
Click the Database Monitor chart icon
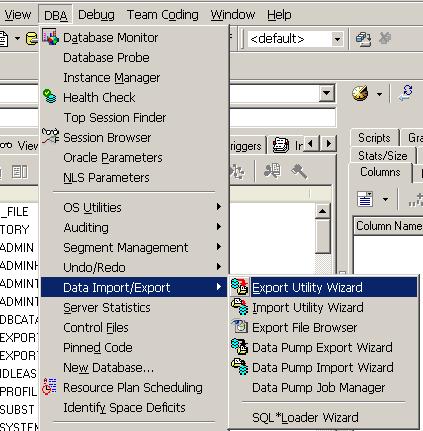(x=50, y=37)
